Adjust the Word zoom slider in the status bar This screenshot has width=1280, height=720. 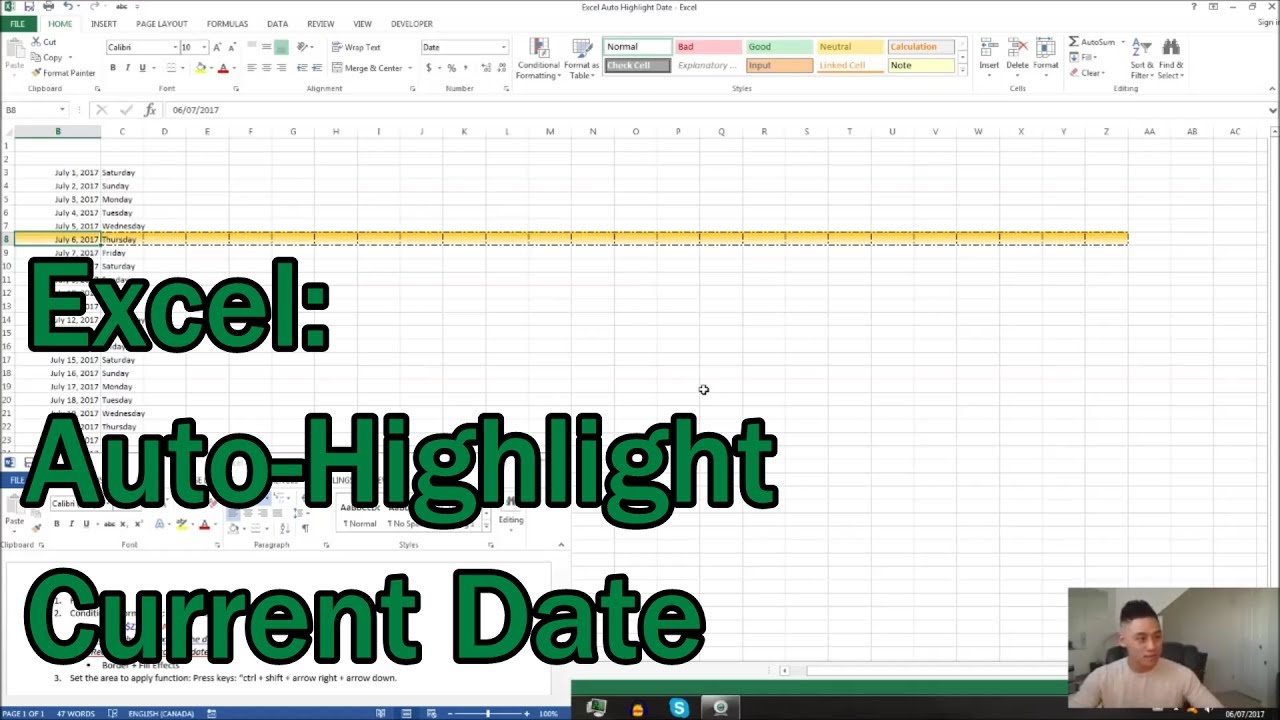[487, 713]
